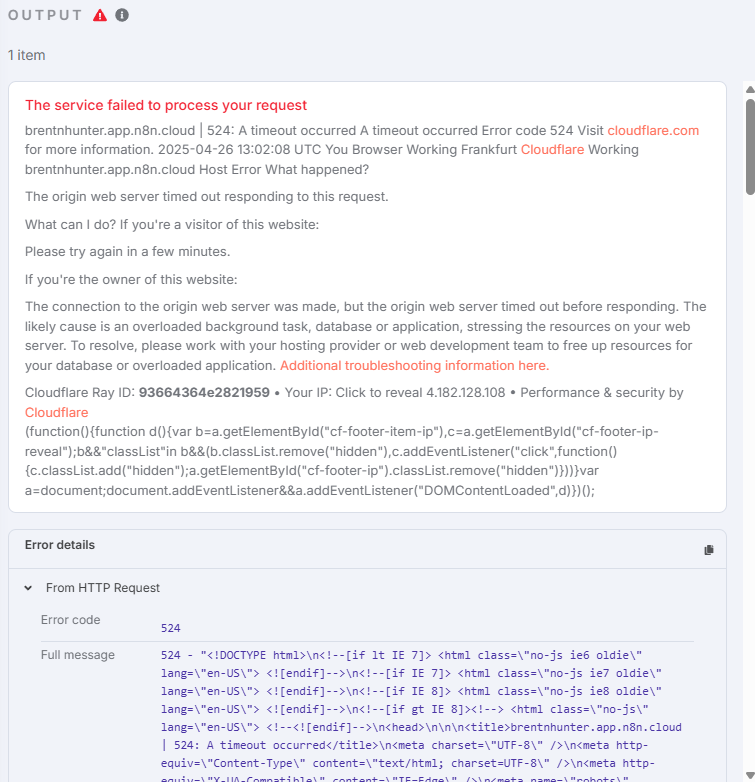
Task: Click the 1 item count label
Action: pyautogui.click(x=27, y=55)
